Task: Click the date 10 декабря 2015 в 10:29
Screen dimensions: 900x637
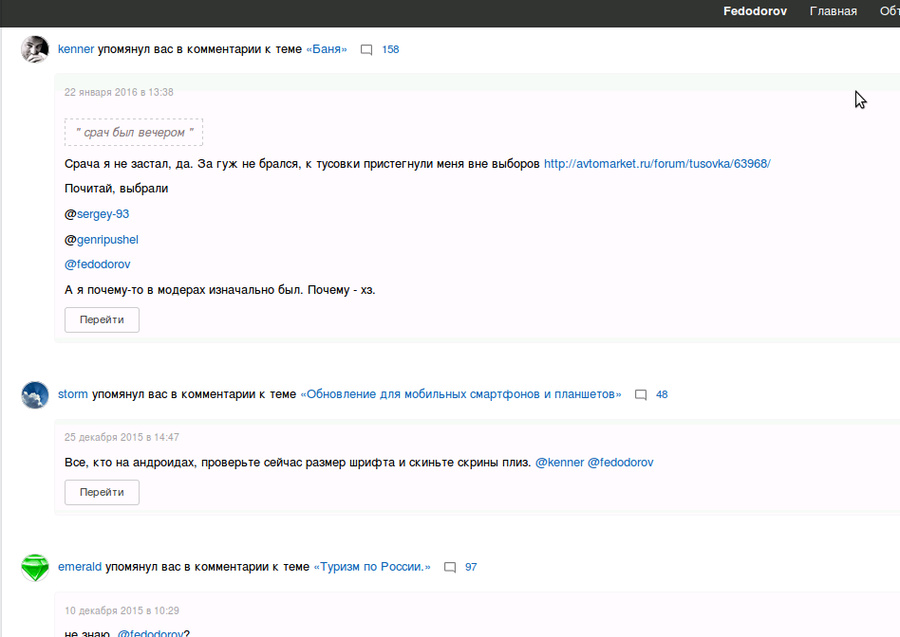Action: 122,611
